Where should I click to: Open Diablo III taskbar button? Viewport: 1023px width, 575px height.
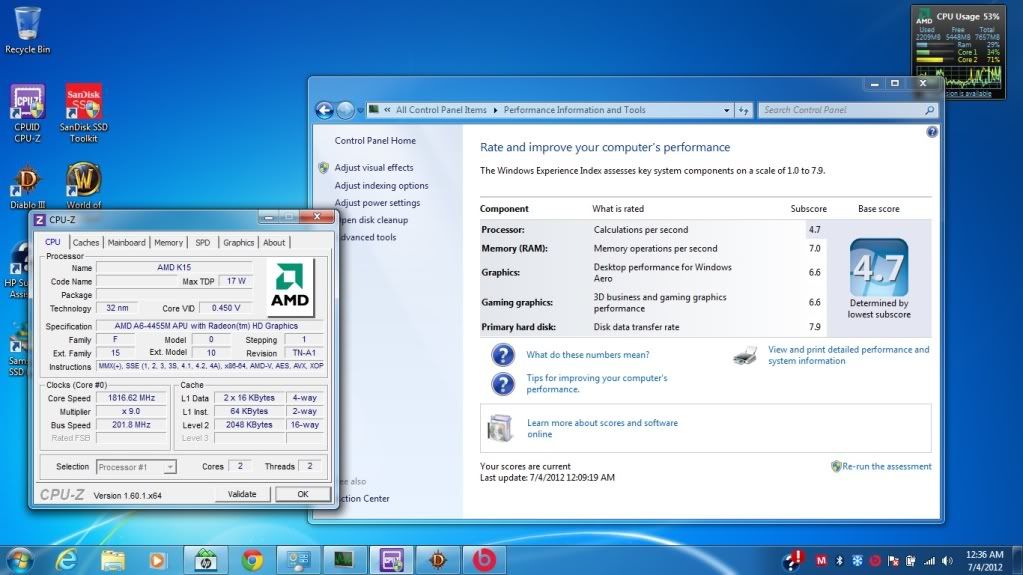(438, 561)
